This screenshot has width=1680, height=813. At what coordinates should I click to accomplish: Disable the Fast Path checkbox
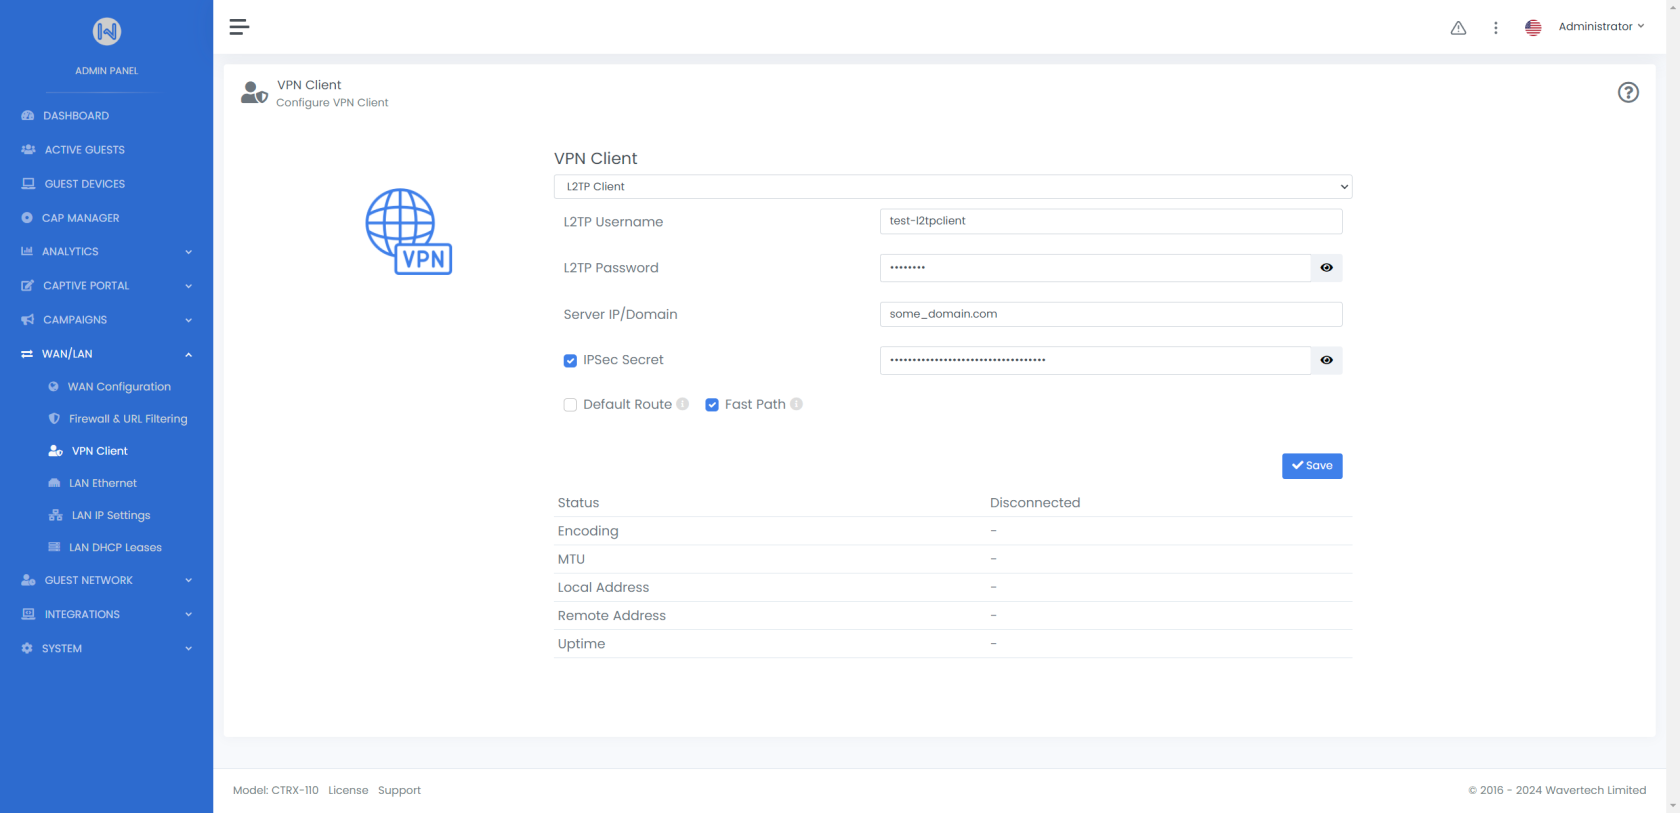[x=712, y=405]
